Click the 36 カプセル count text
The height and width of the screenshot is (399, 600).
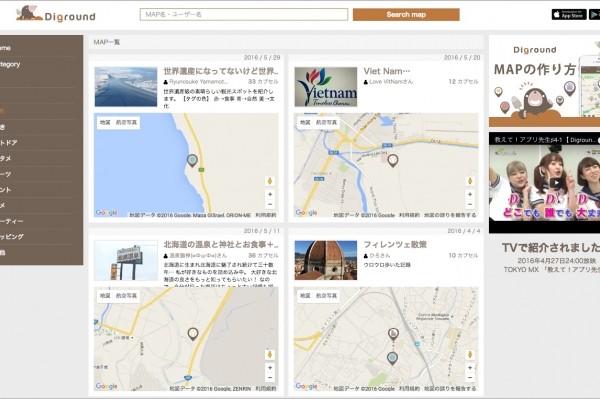tap(263, 255)
